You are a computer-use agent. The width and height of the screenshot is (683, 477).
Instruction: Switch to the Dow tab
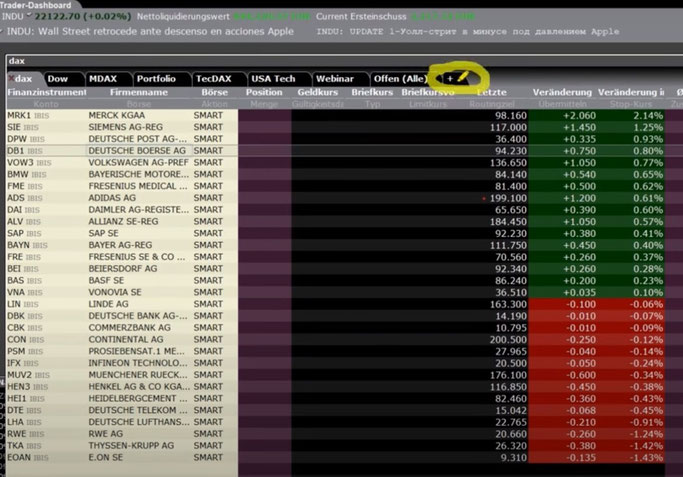pos(58,79)
